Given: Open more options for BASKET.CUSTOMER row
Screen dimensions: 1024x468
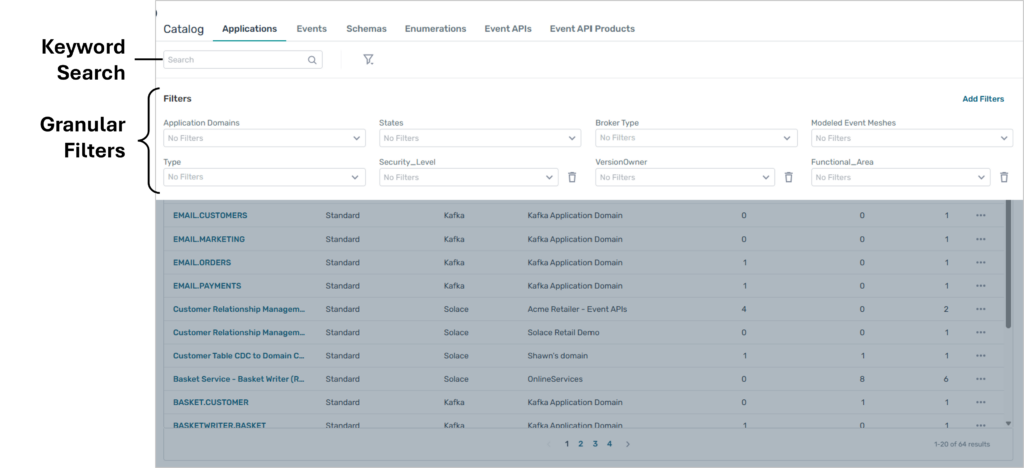Looking at the screenshot, I should pyautogui.click(x=981, y=403).
